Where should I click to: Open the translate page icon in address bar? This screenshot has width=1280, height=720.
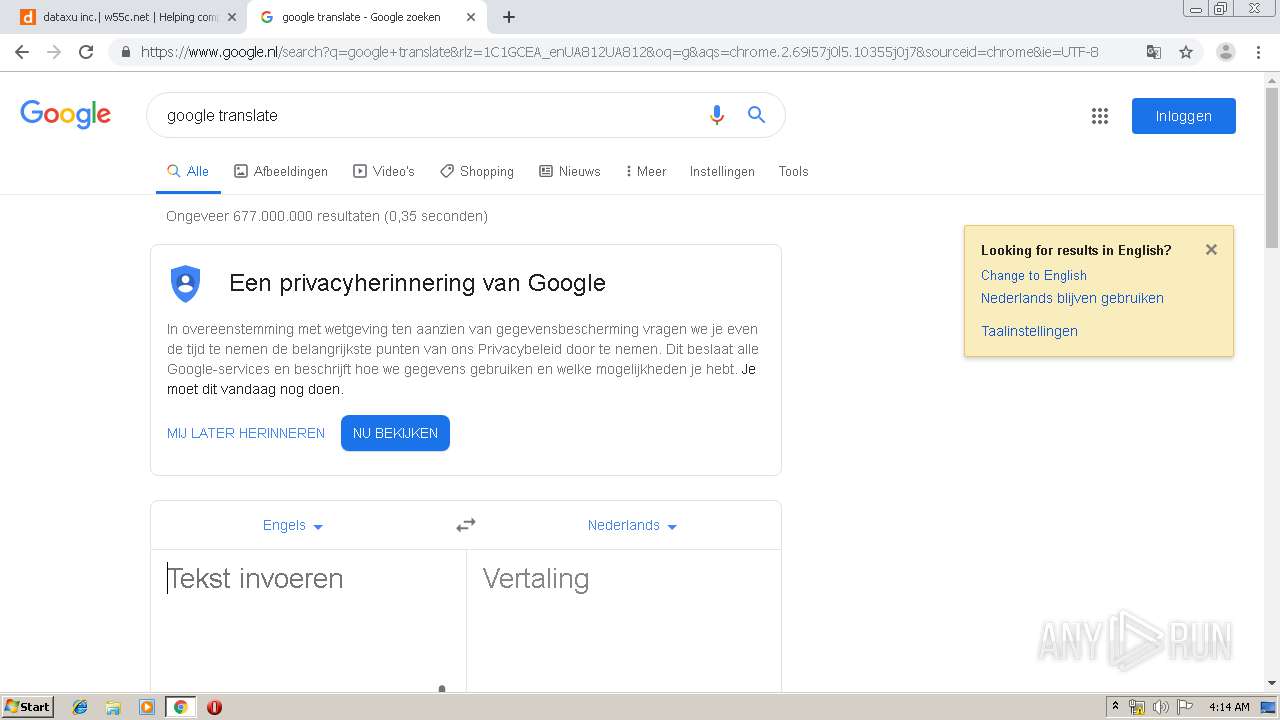1154,52
